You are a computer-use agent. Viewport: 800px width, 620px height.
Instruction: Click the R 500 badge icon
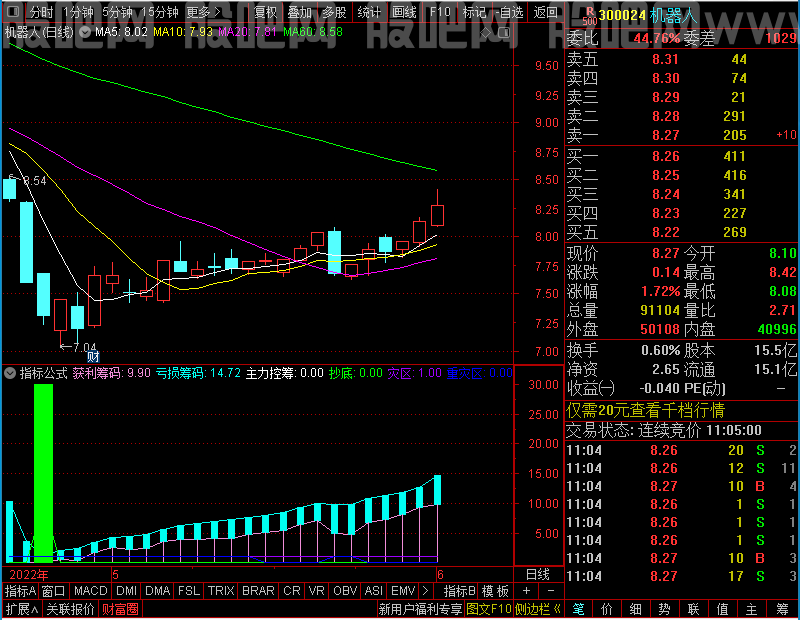pyautogui.click(x=589, y=16)
